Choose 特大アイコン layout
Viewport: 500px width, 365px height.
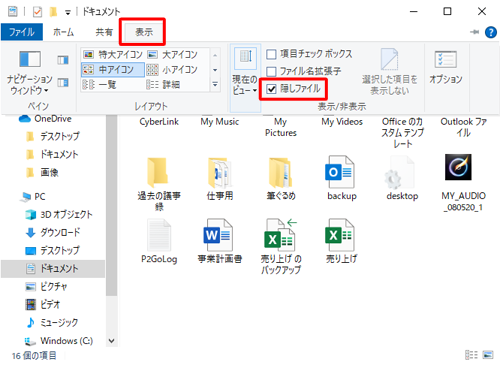point(113,54)
